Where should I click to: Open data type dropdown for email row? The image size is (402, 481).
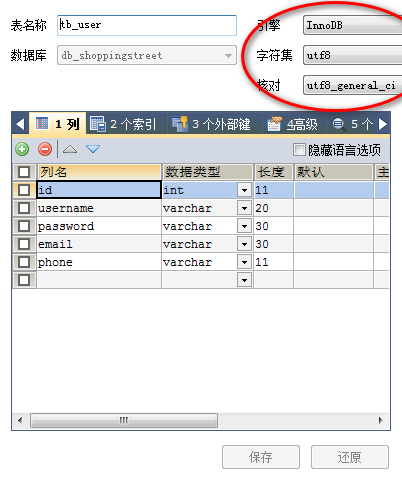[244, 244]
